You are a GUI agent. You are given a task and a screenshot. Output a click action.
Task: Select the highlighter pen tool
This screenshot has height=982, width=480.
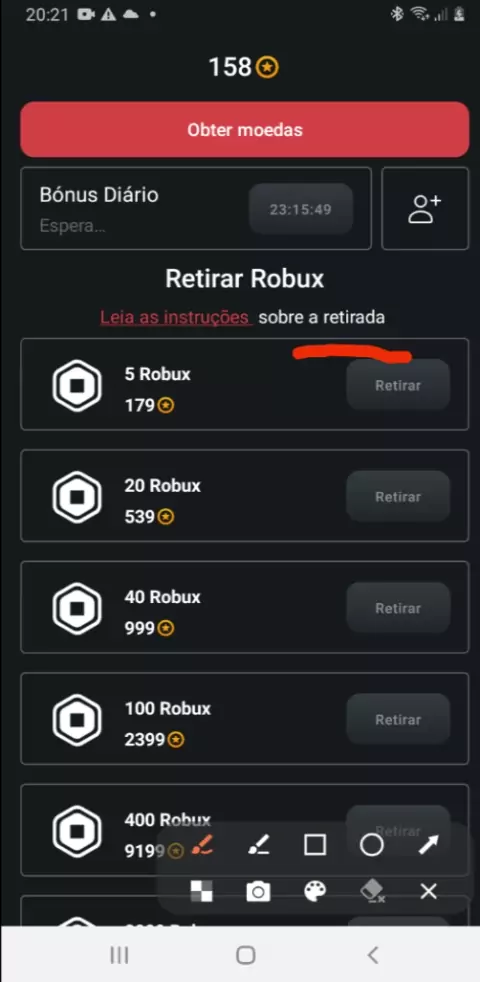(x=258, y=846)
